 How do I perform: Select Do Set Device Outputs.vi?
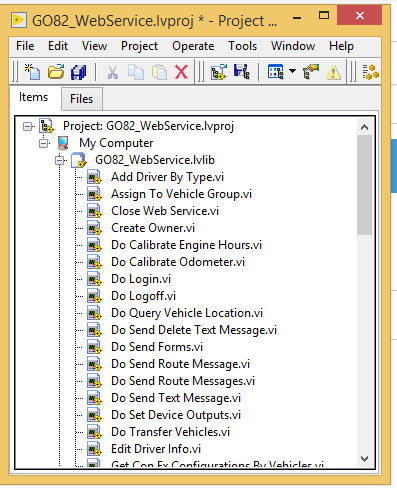click(x=176, y=415)
